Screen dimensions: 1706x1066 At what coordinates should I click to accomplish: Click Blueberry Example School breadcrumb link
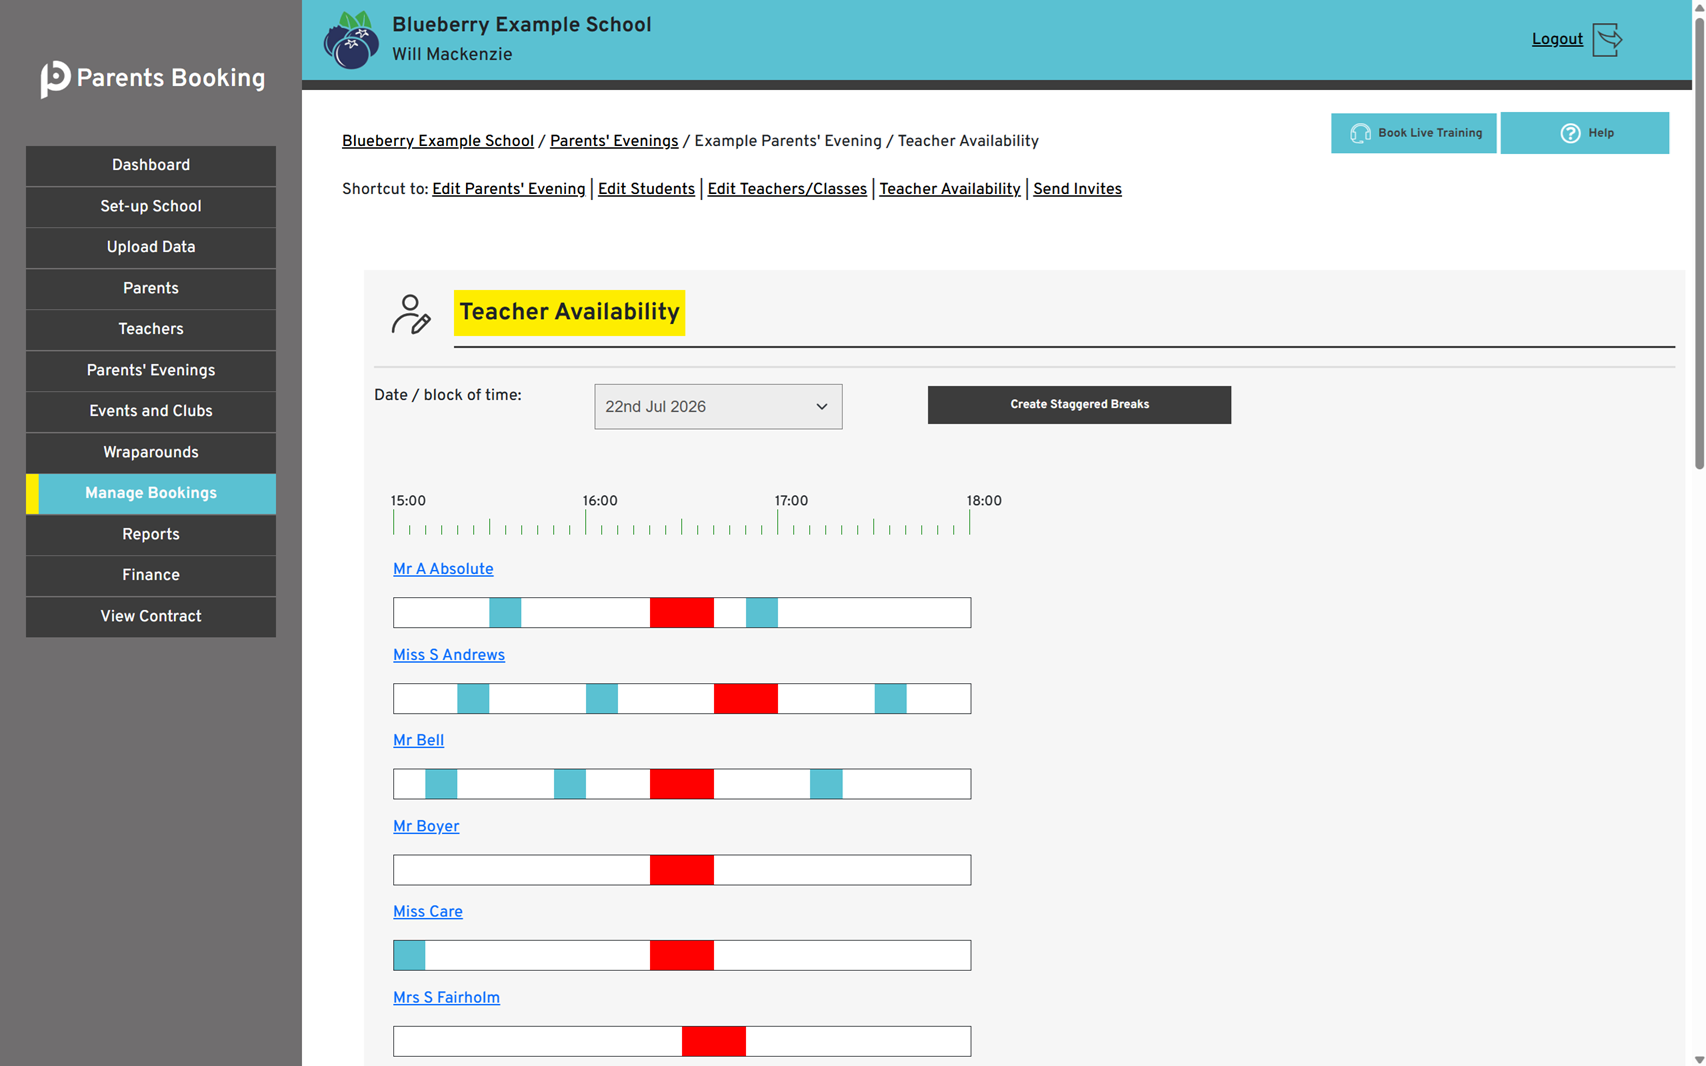point(438,142)
